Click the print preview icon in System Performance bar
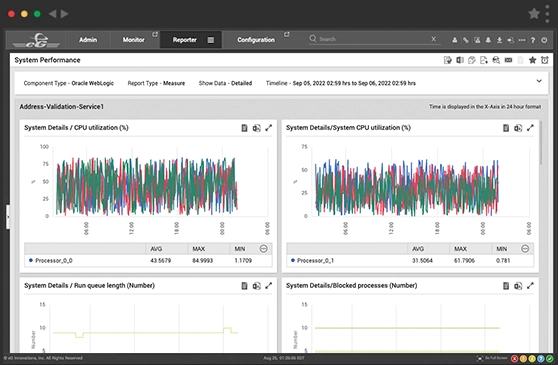Viewport: 558px width, 365px height. tap(496, 60)
